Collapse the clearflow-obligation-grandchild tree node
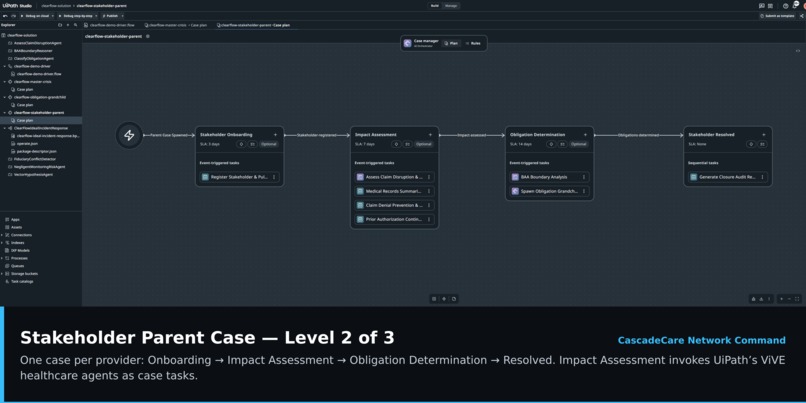 click(5, 97)
